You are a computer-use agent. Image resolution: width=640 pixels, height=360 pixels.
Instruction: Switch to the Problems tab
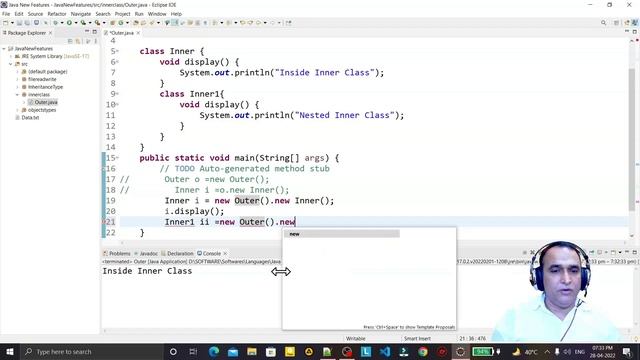(117, 253)
